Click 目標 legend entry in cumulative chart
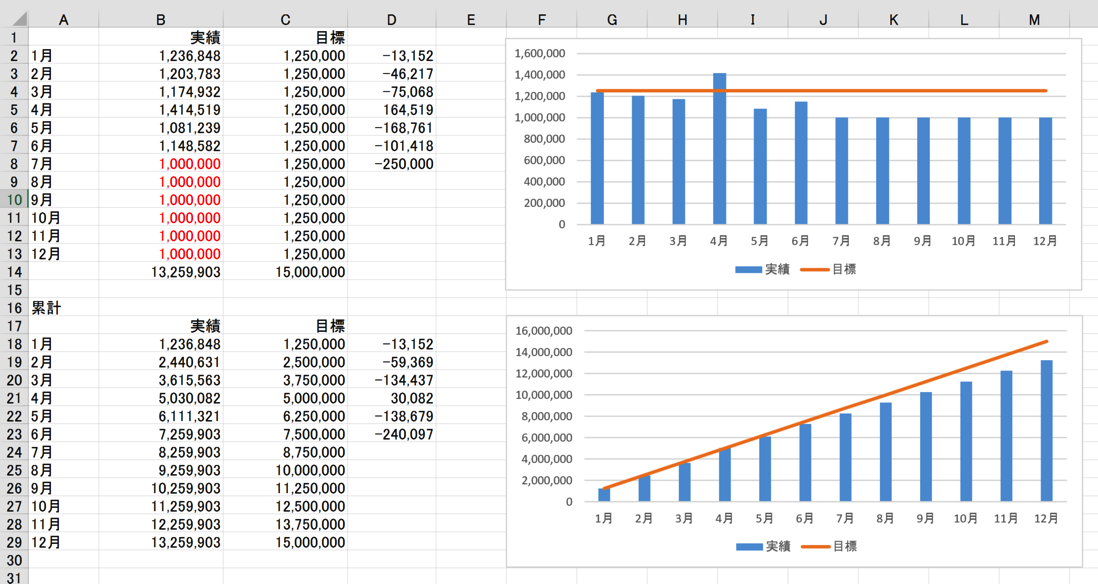The width and height of the screenshot is (1098, 584). [829, 546]
